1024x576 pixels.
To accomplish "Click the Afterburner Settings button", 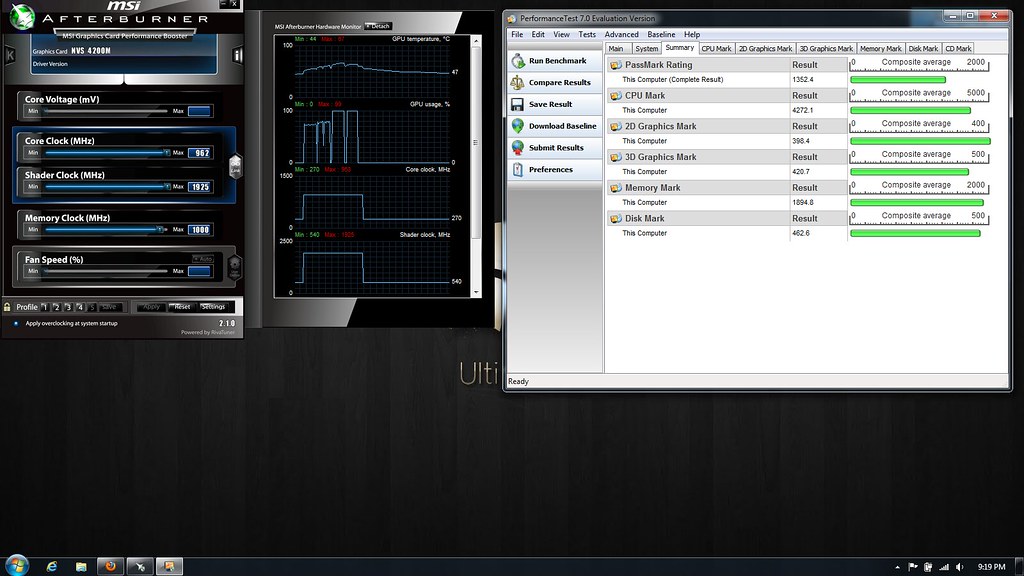I will 214,307.
